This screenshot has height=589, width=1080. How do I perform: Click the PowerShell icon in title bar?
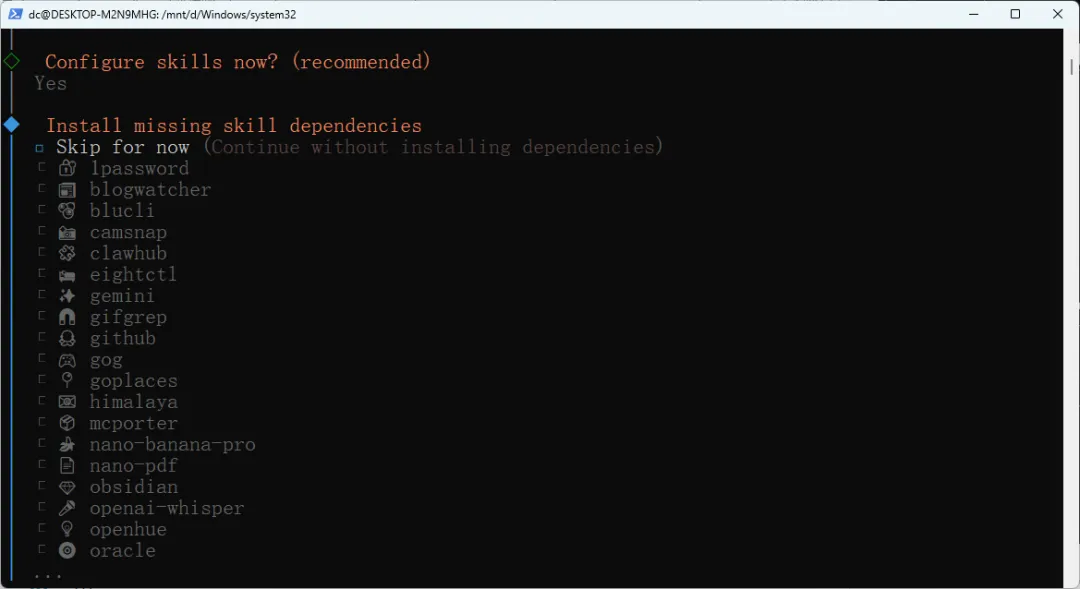[15, 14]
